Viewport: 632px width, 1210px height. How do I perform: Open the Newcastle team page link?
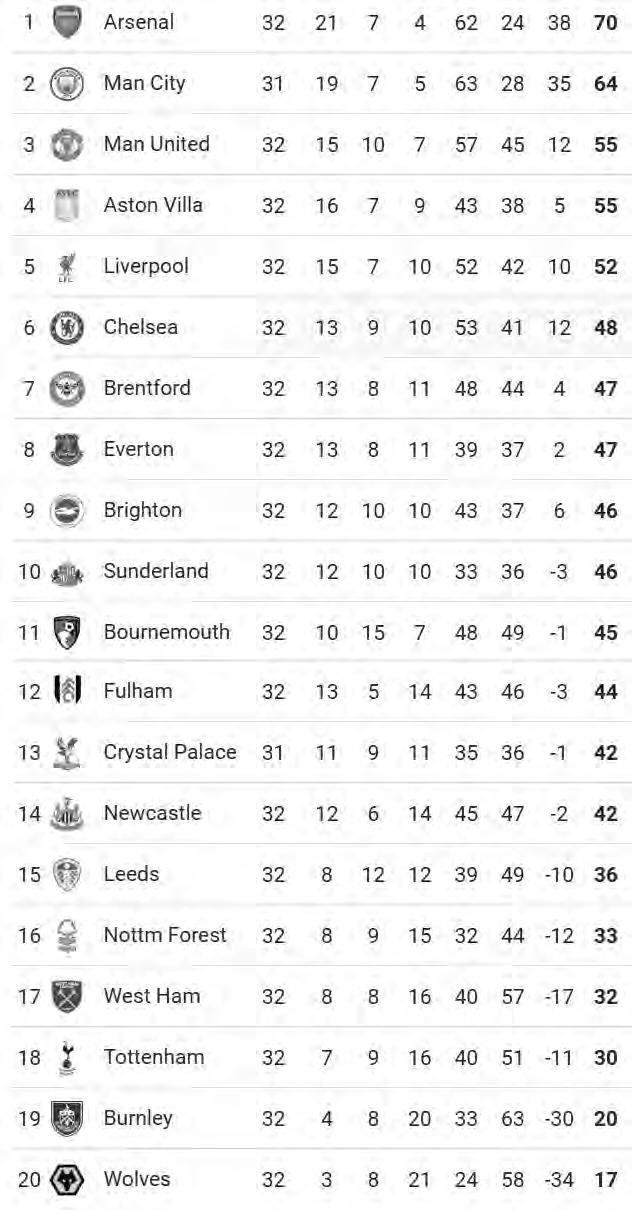point(152,813)
